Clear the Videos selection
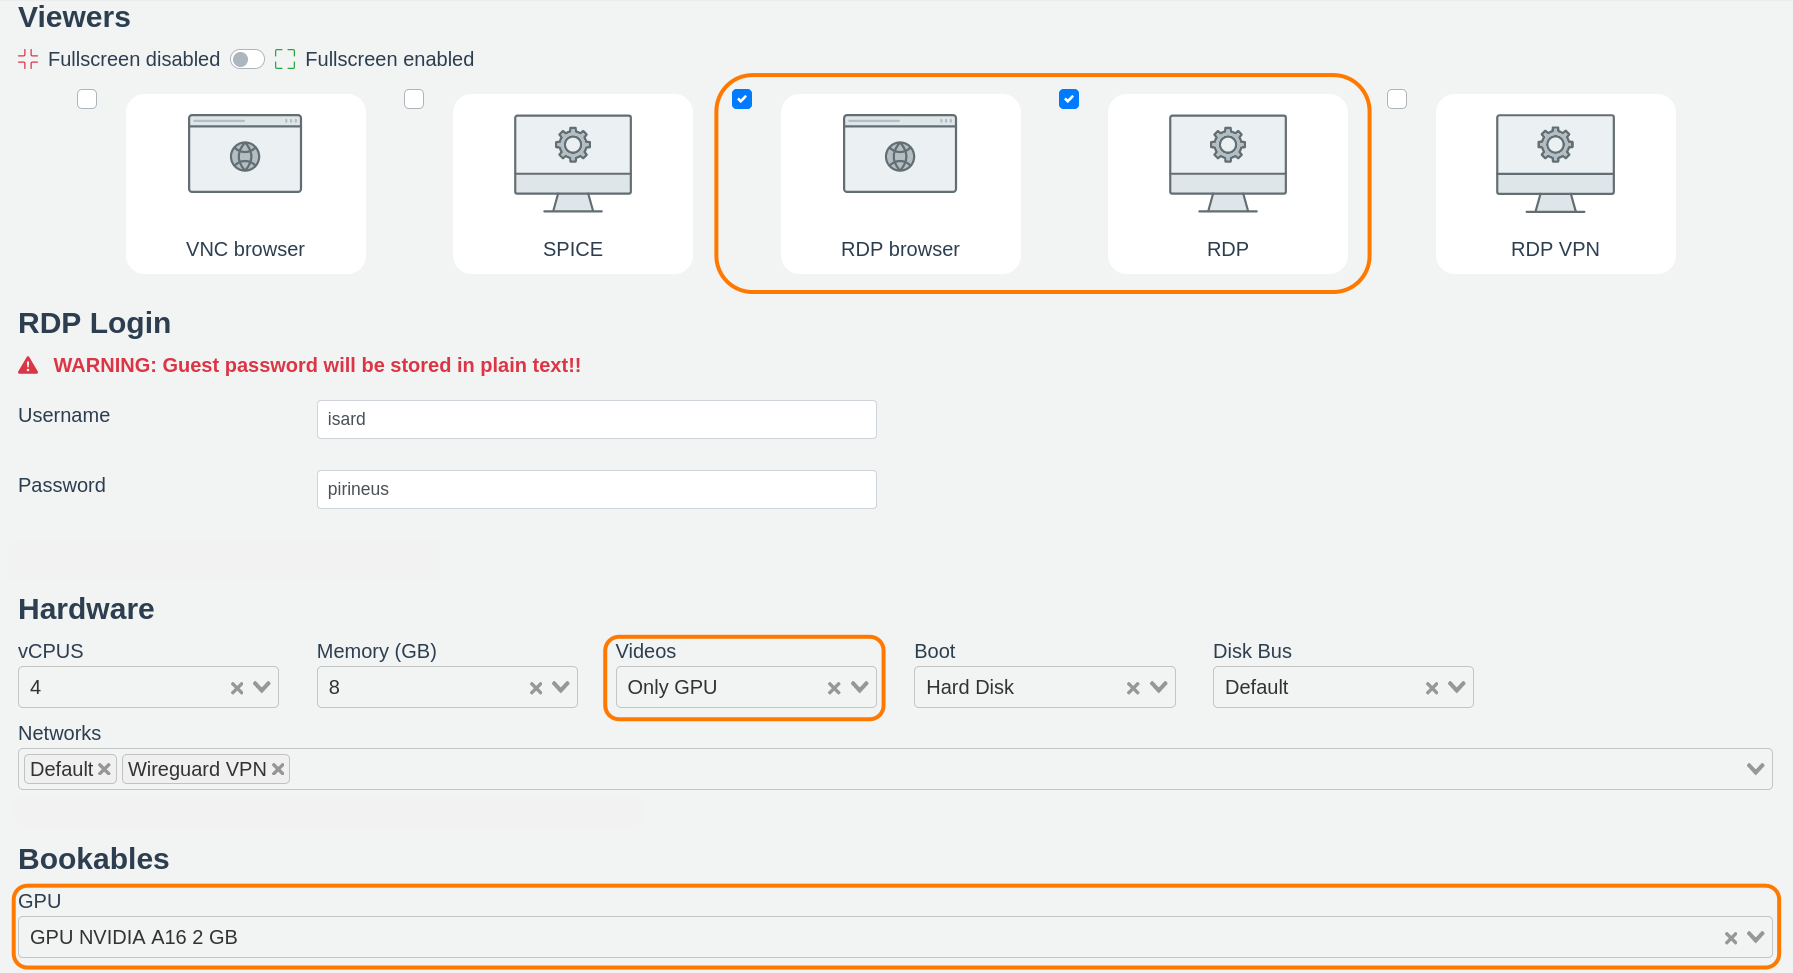 833,688
